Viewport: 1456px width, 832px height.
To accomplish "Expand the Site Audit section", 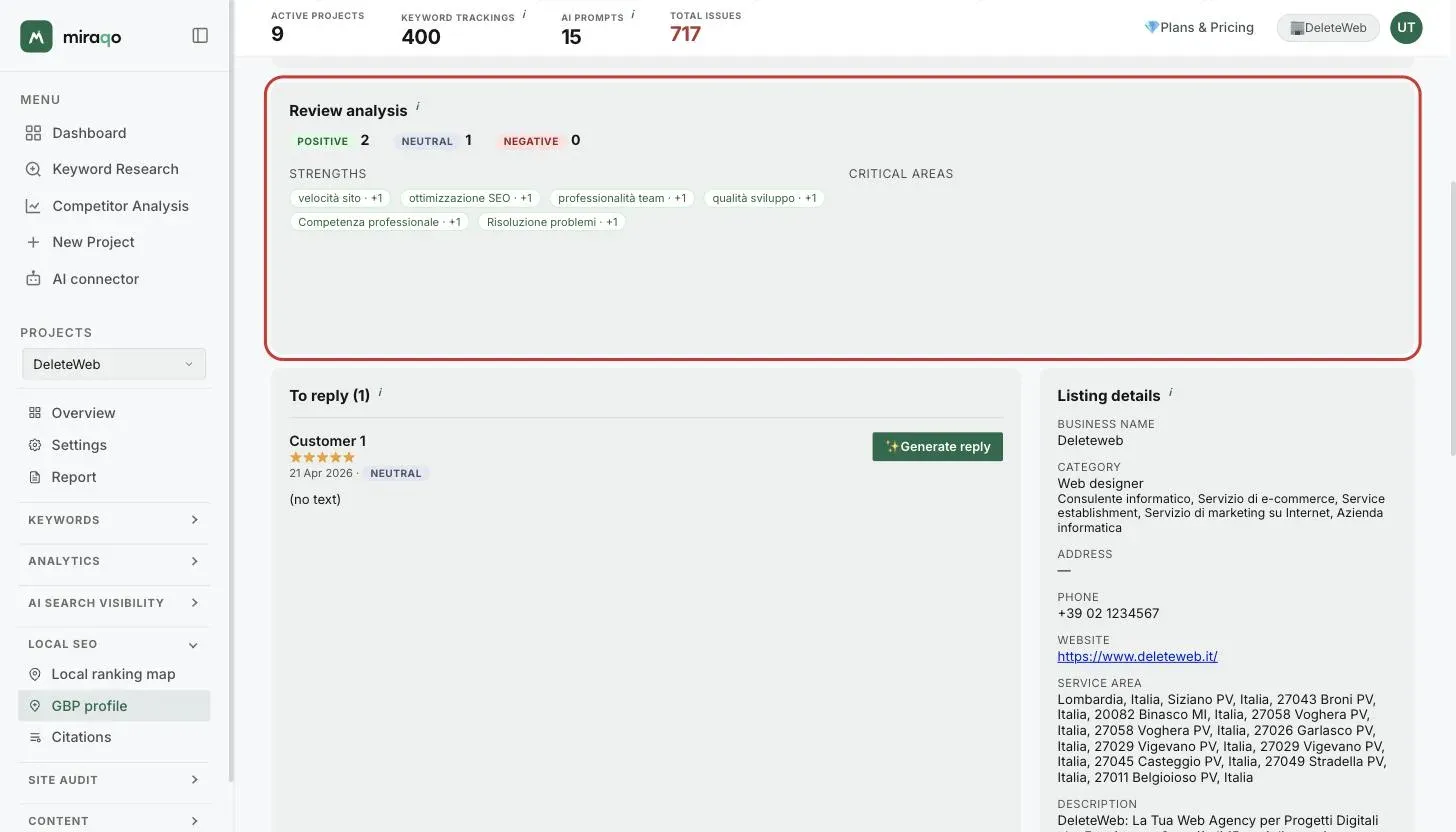I will [x=114, y=780].
